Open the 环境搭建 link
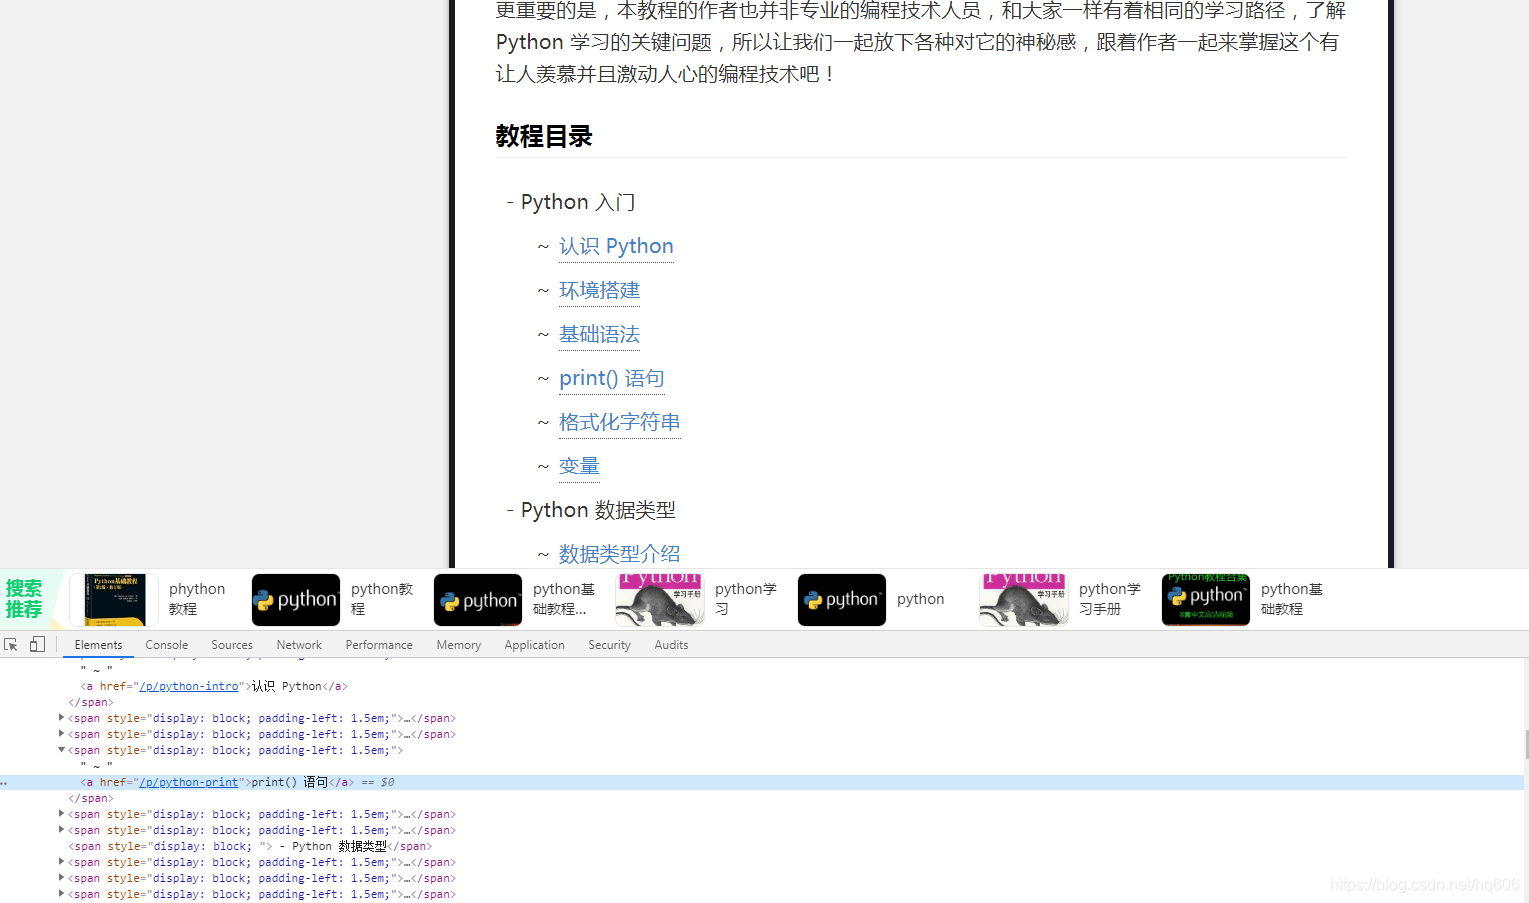Image resolution: width=1529 pixels, height=903 pixels. (599, 290)
